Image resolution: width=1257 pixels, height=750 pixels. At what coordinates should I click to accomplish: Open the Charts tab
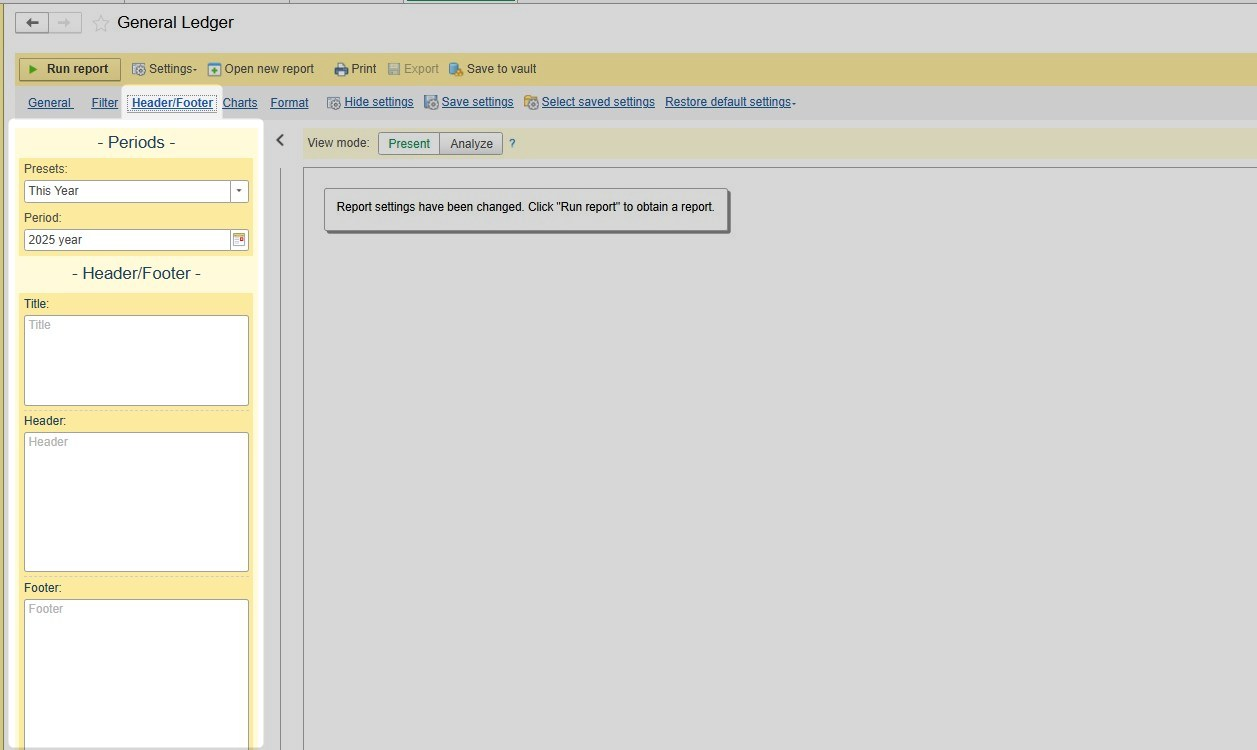coord(240,102)
